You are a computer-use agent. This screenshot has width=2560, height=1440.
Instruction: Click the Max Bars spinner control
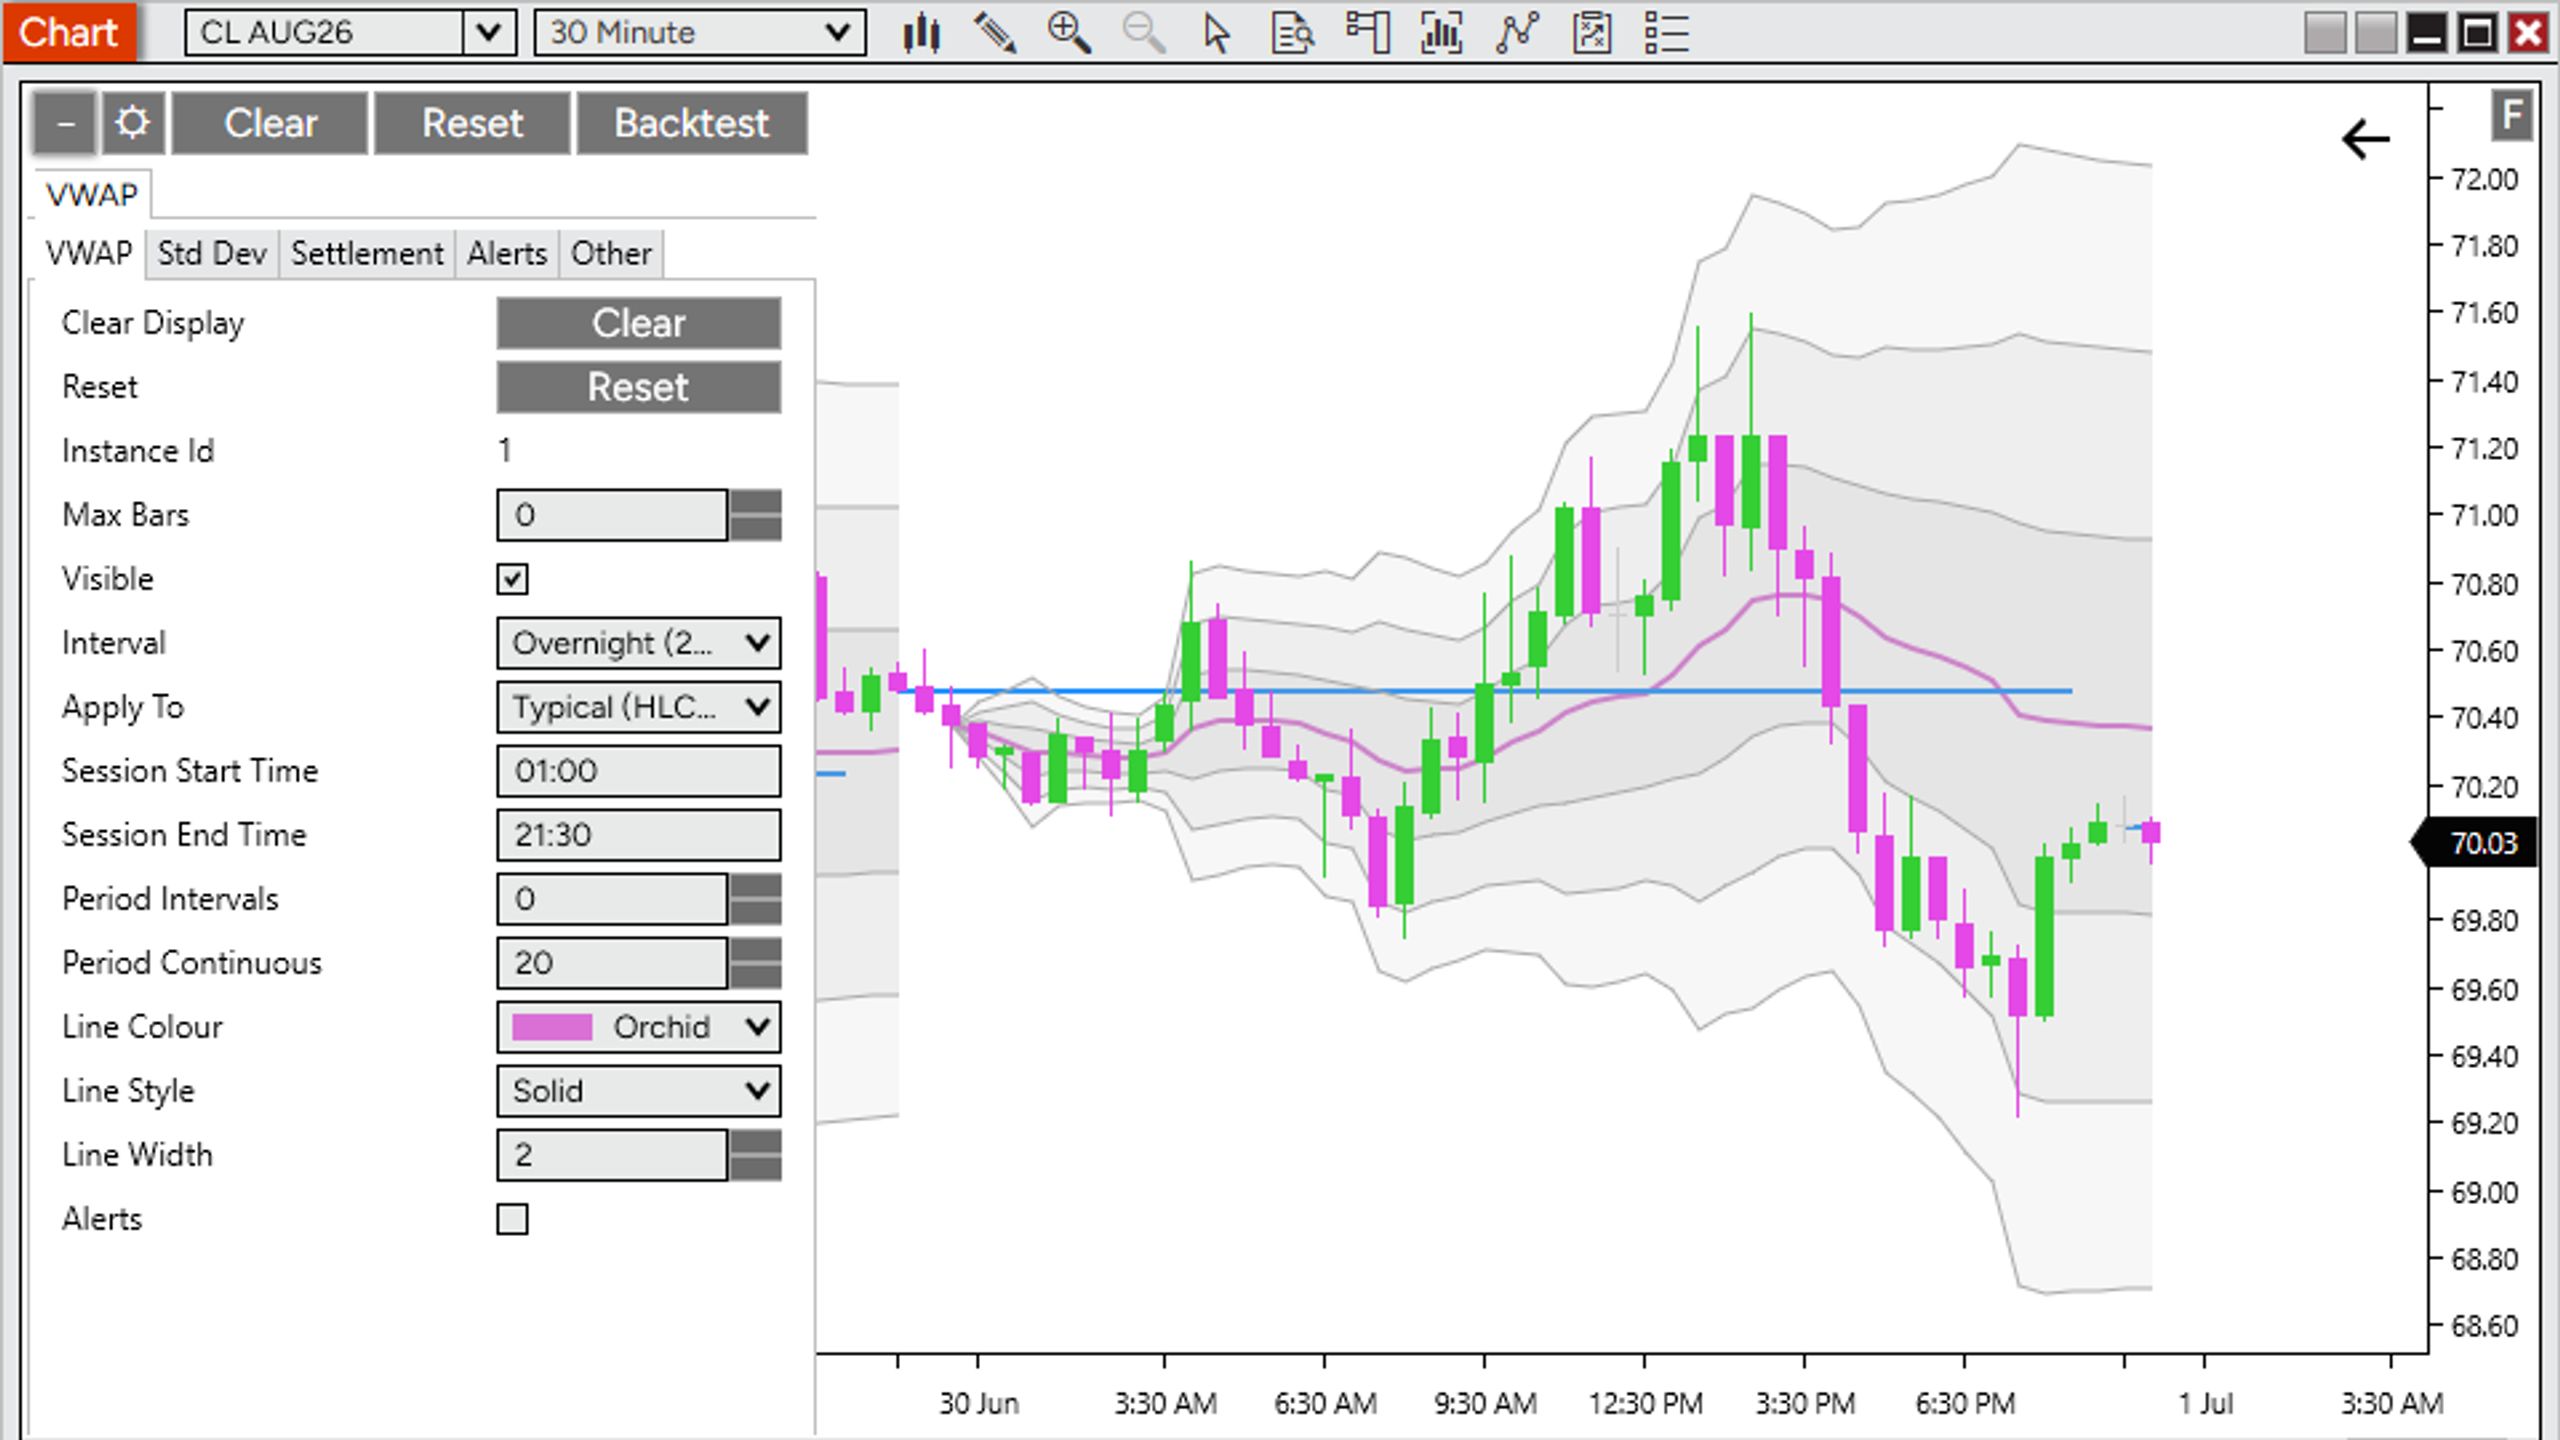(x=756, y=515)
